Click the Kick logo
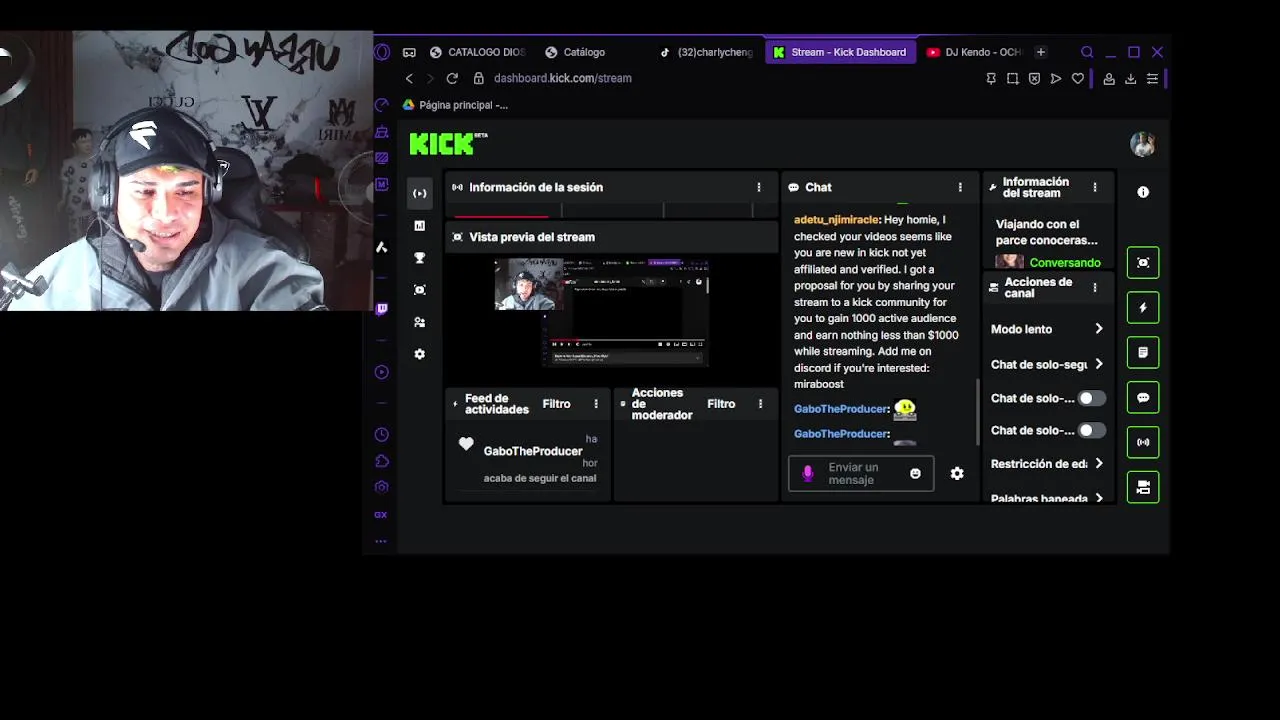Image resolution: width=1280 pixels, height=720 pixels. click(448, 144)
